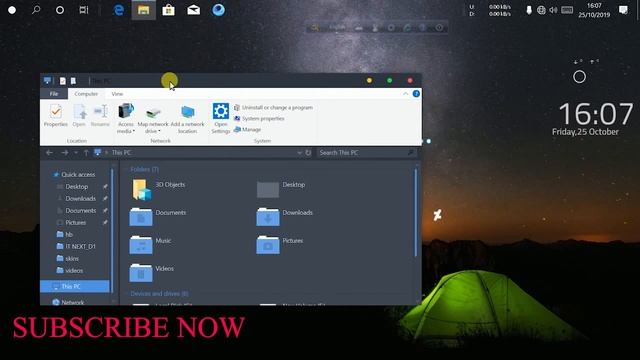Viewport: 640px width, 360px height.
Task: Select Network in navigation pane
Action: [x=68, y=302]
